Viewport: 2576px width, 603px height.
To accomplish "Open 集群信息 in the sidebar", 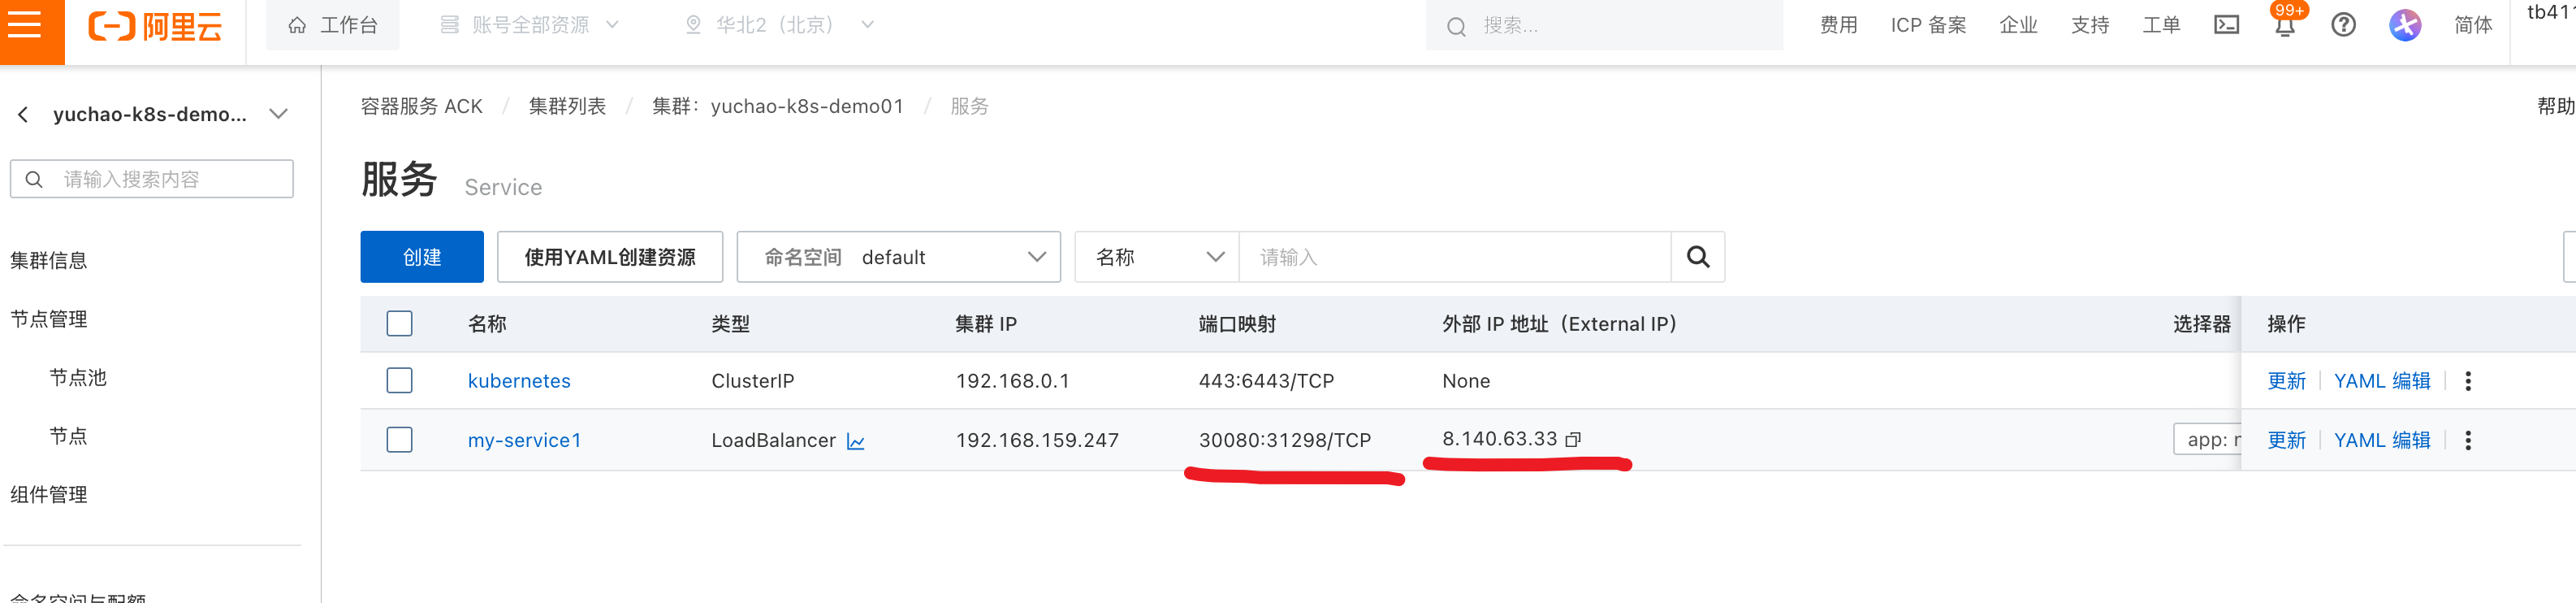I will tap(49, 261).
